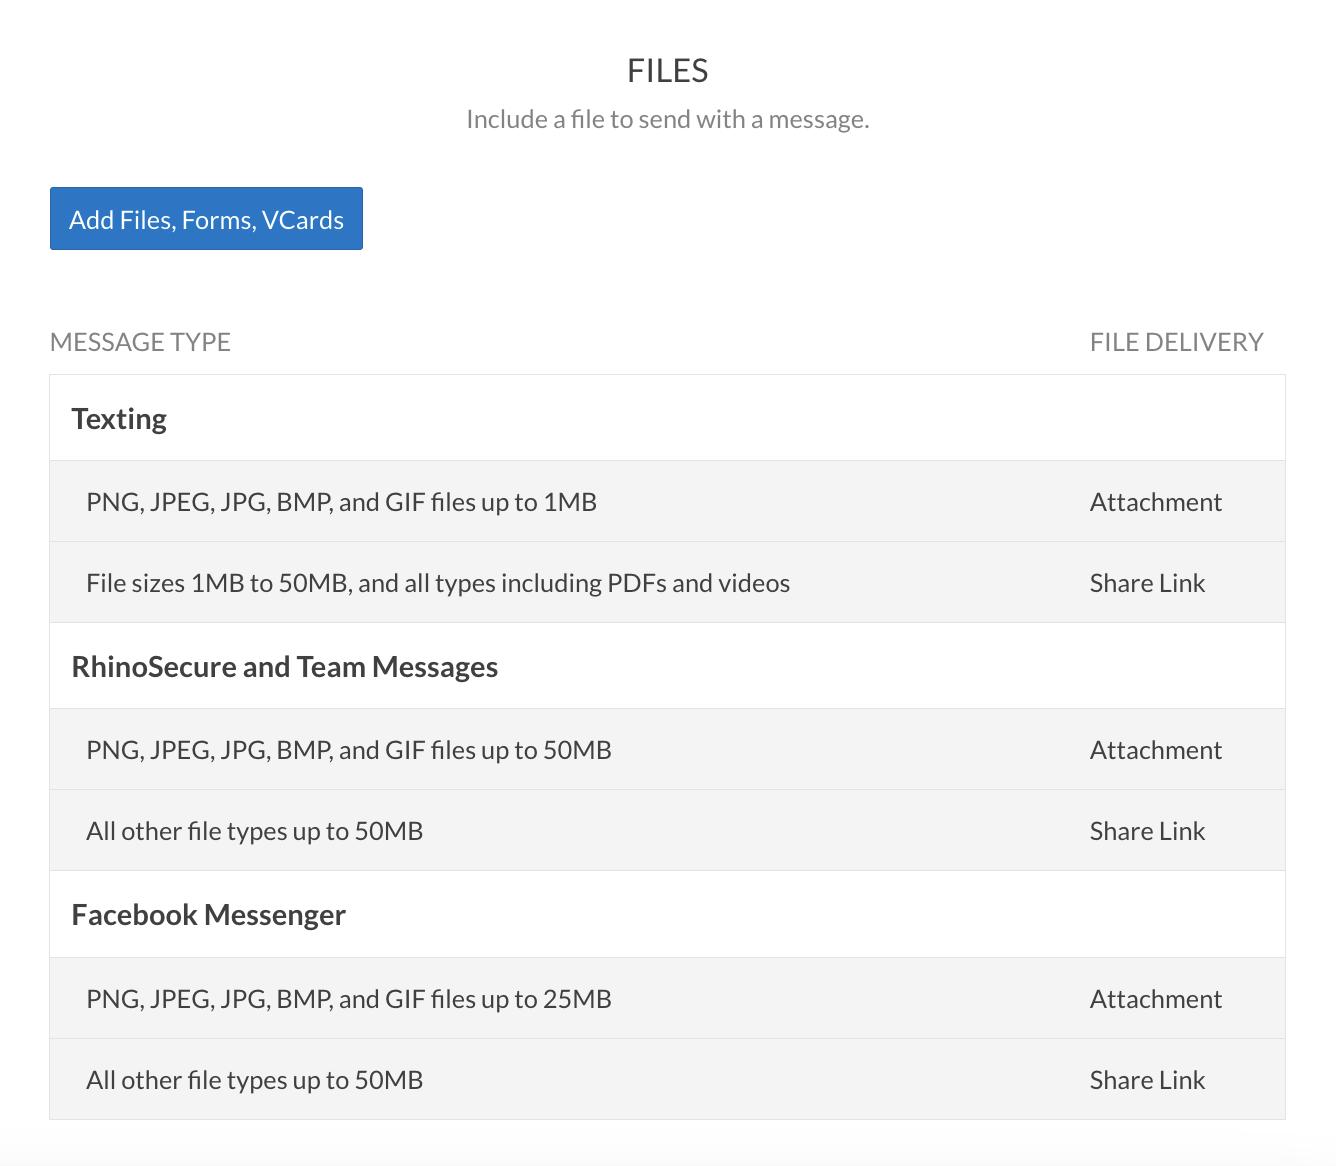Click 'All other file types' under RhinoSecure

(254, 831)
